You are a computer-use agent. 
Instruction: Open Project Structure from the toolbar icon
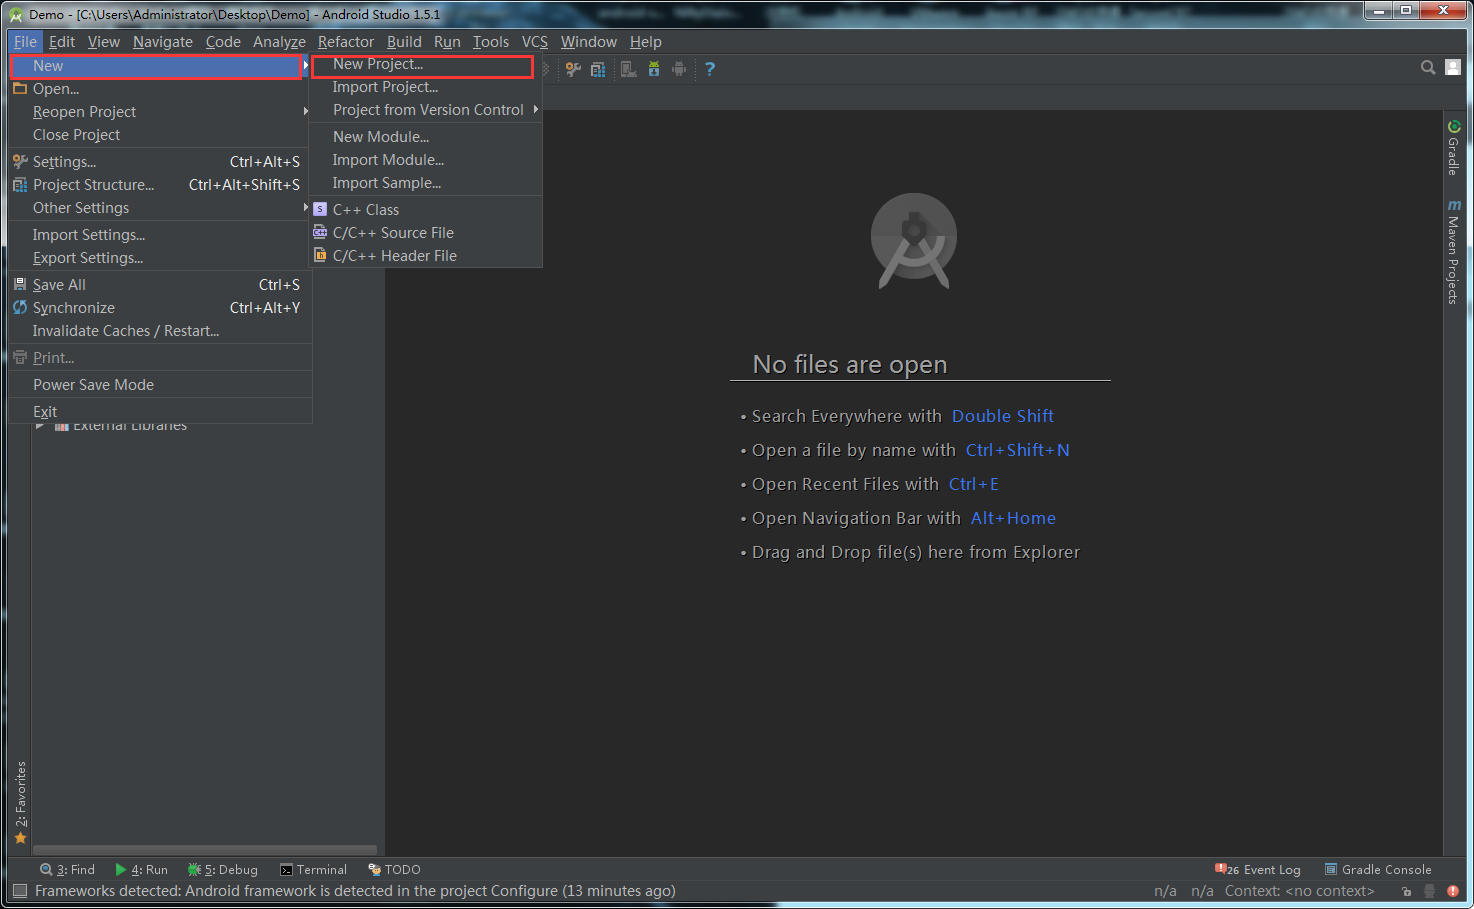tap(598, 69)
